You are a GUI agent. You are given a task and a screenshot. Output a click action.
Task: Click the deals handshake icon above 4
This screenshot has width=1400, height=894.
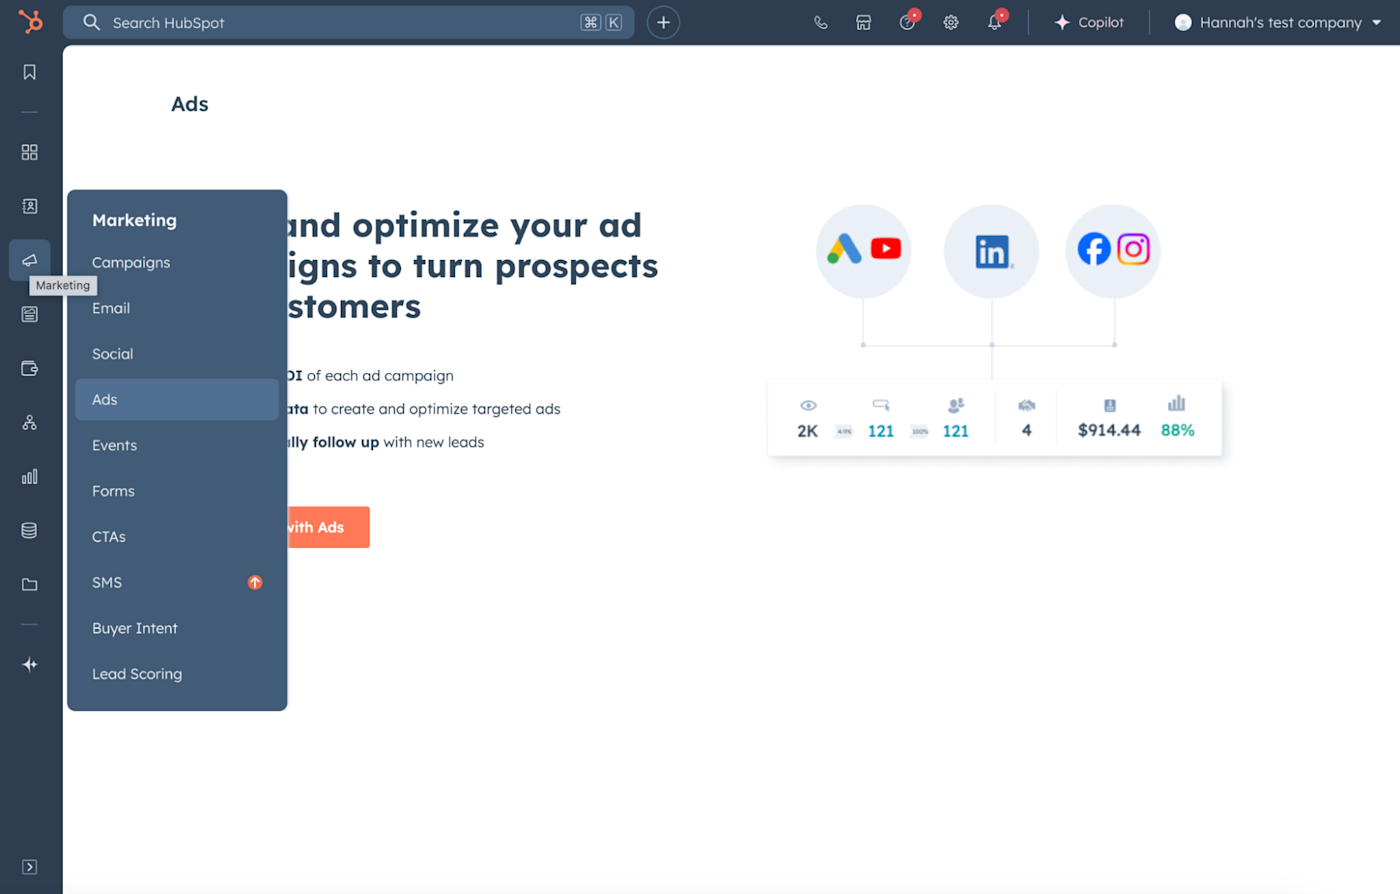(x=1026, y=405)
